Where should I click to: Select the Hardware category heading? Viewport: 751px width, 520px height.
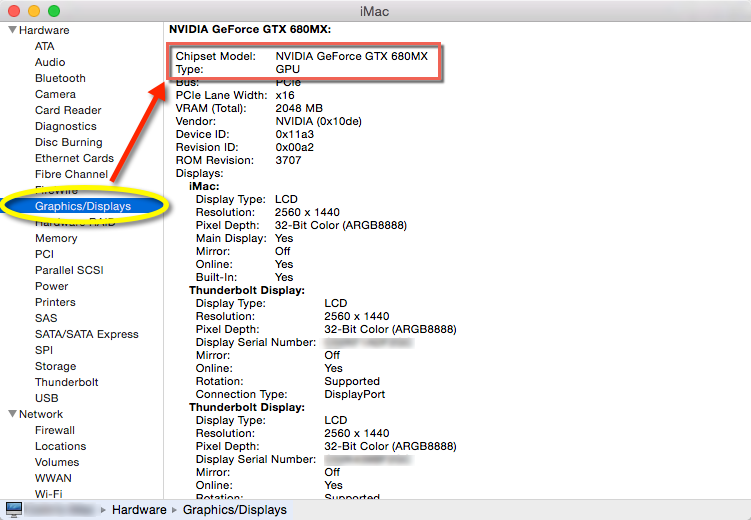44,30
